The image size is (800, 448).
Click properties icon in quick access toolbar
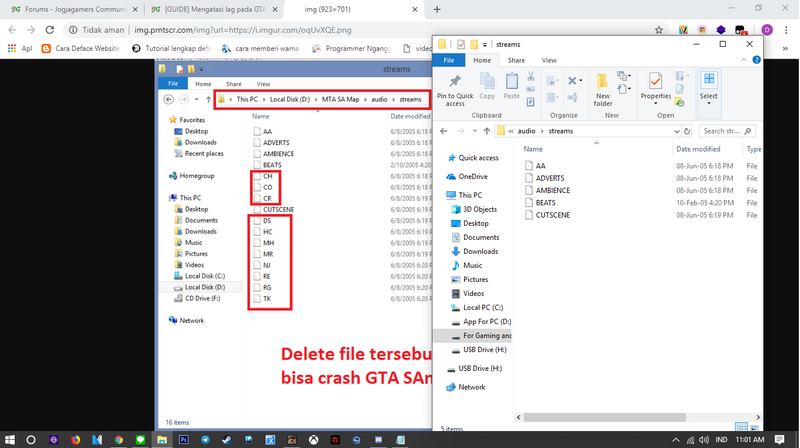click(x=461, y=44)
